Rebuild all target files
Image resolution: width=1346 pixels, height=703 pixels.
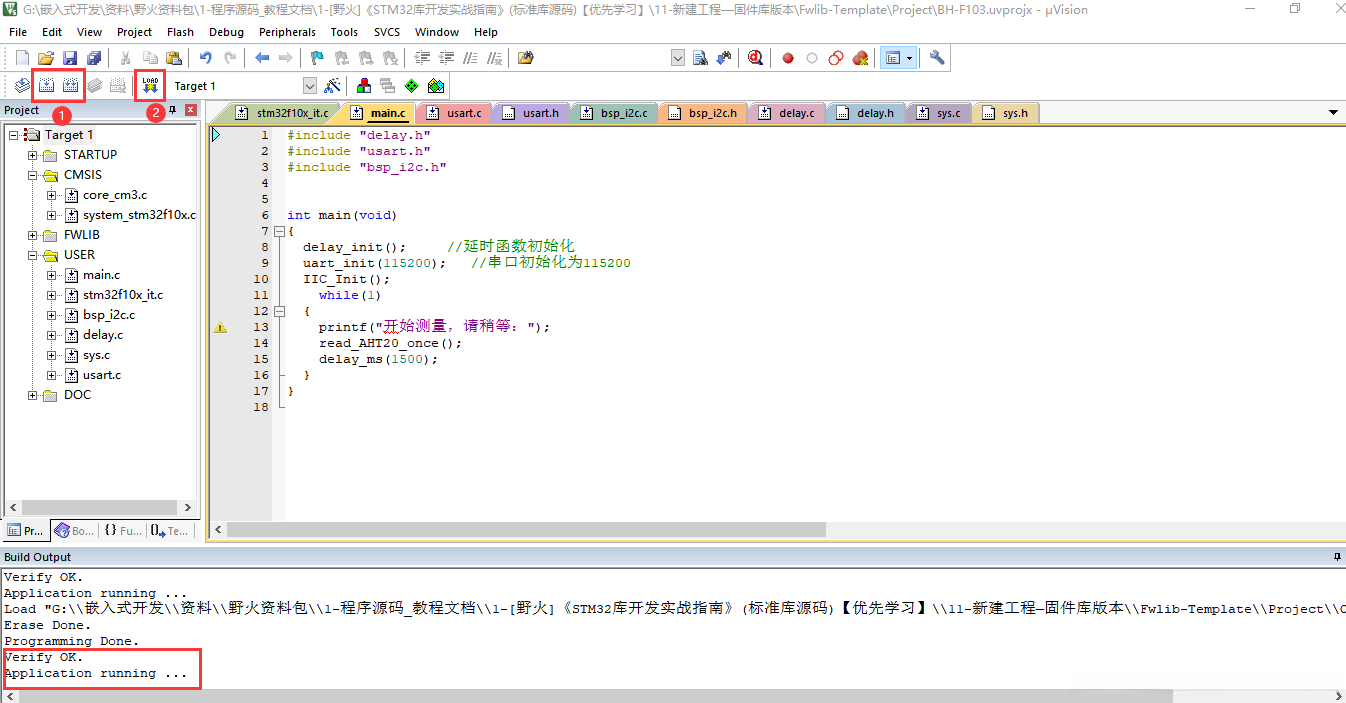point(70,86)
